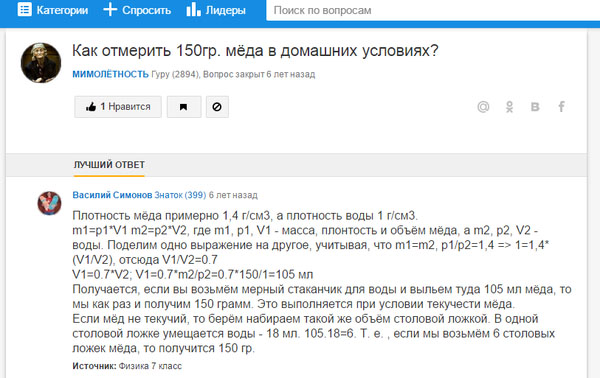The height and width of the screenshot is (378, 600).
Task: Share via Odnoklassniki icon
Action: (x=509, y=107)
